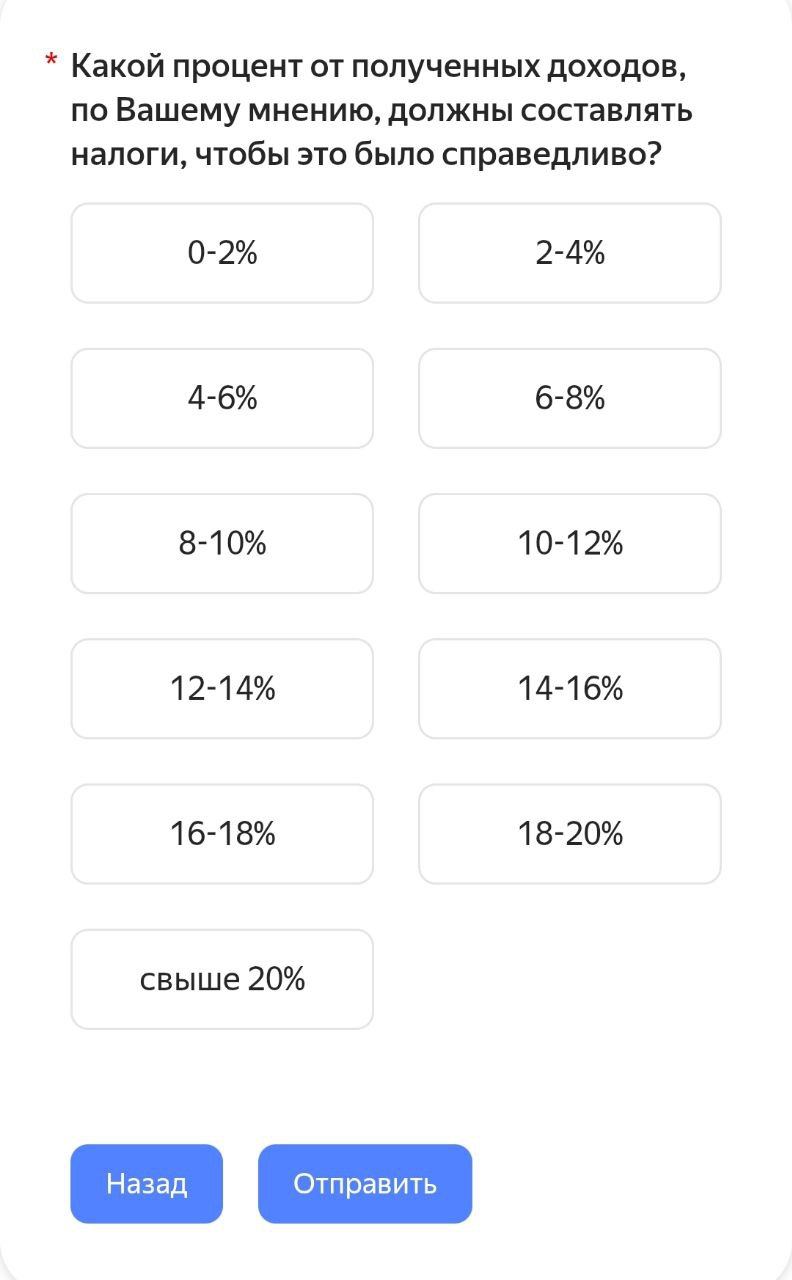Pick the 18-20% answer option

tap(569, 833)
